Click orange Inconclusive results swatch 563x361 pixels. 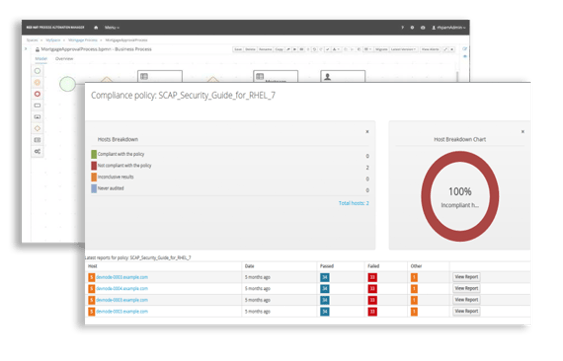pyautogui.click(x=94, y=177)
